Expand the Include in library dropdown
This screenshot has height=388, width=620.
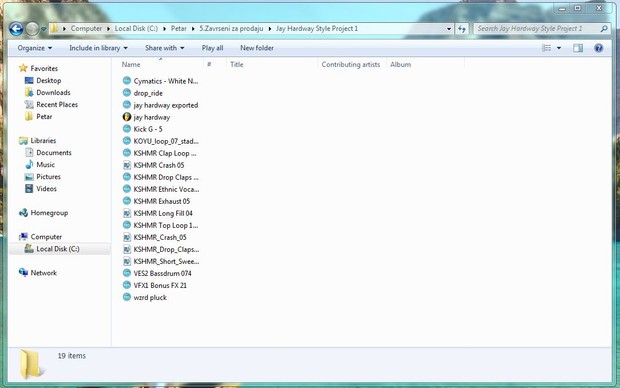coord(98,48)
